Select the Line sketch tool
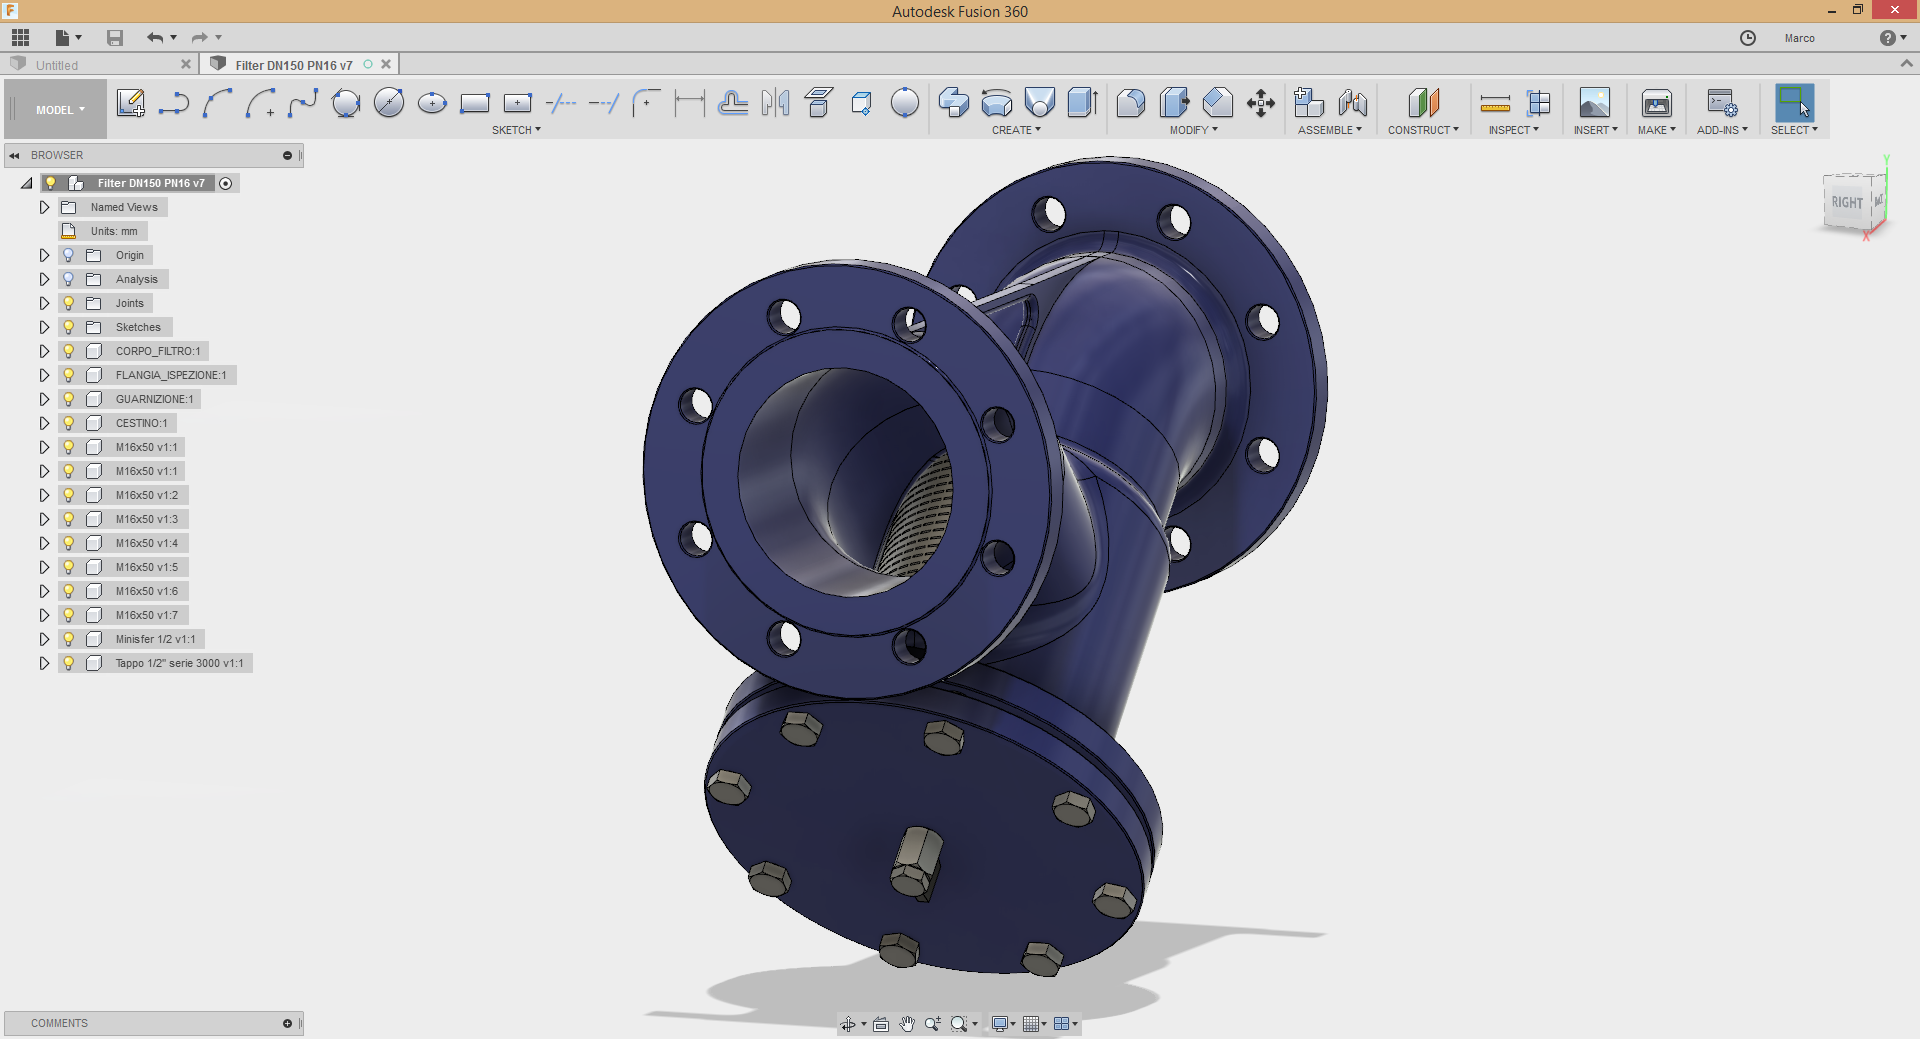Screen dimensions: 1920x1039 [x=174, y=103]
